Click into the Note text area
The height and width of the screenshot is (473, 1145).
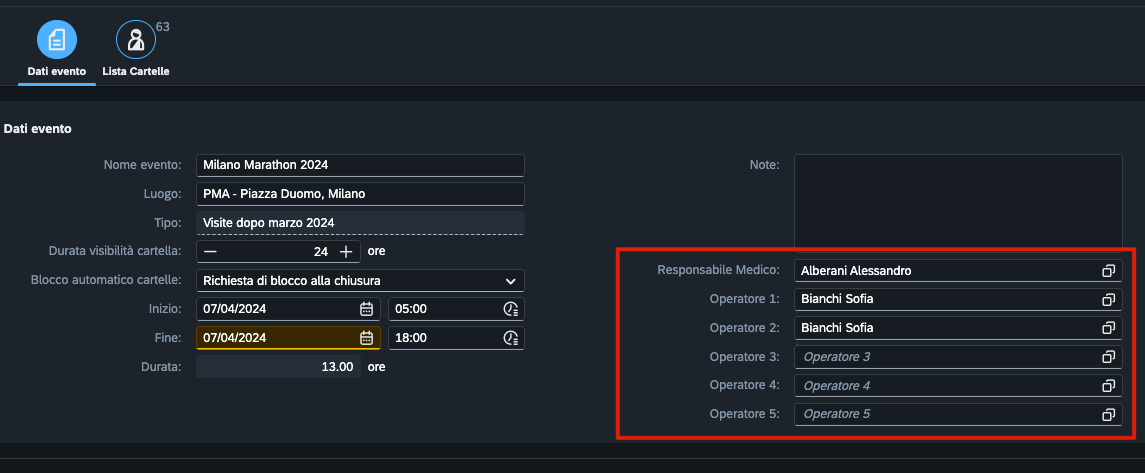[958, 201]
